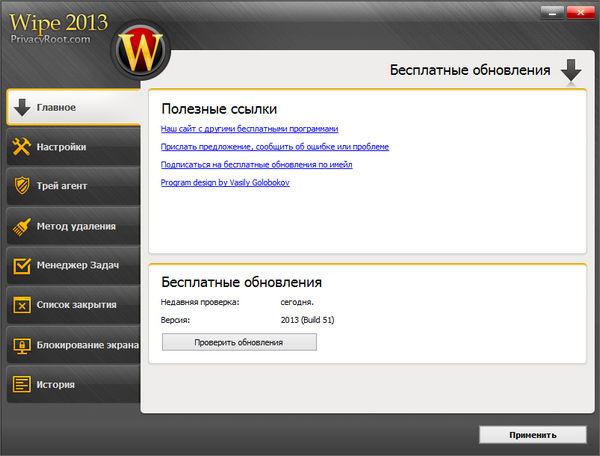Click the download arrow icon in header

571,70
